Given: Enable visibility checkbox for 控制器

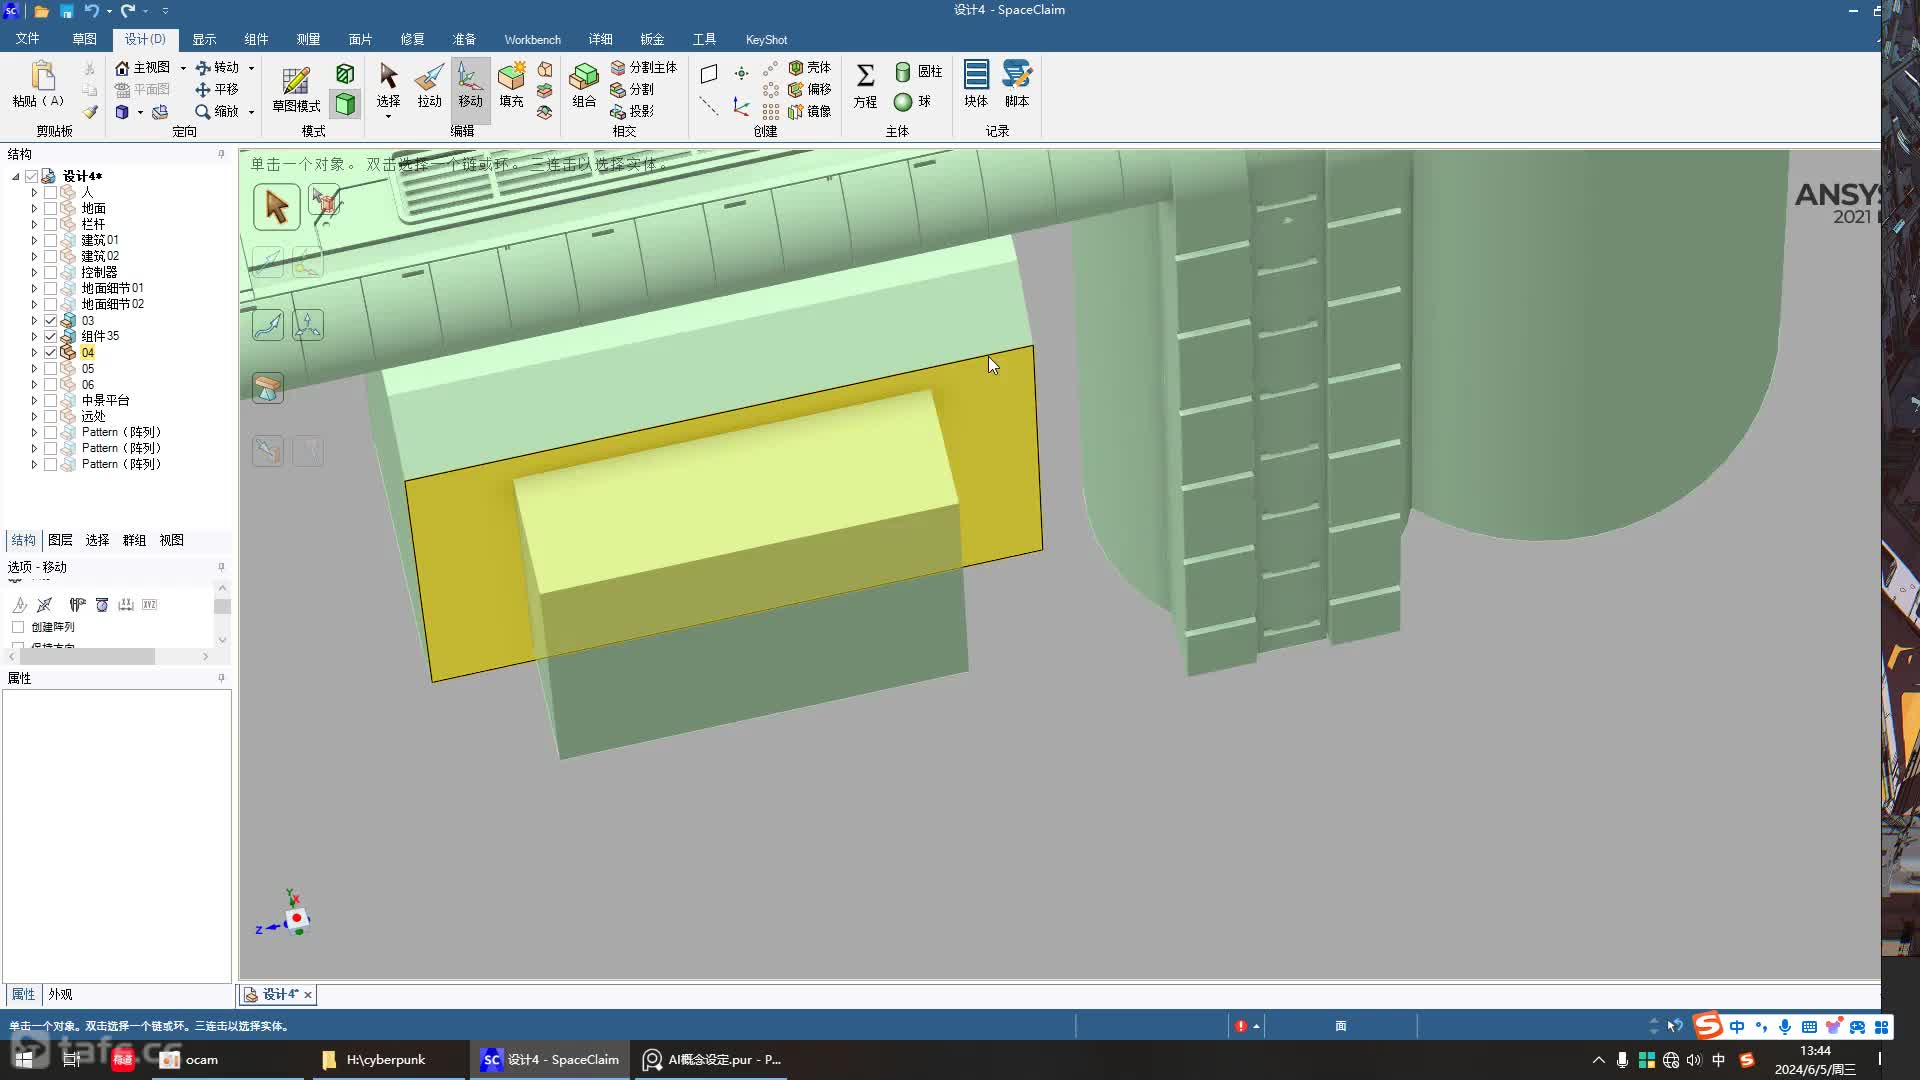Looking at the screenshot, I should (50, 273).
